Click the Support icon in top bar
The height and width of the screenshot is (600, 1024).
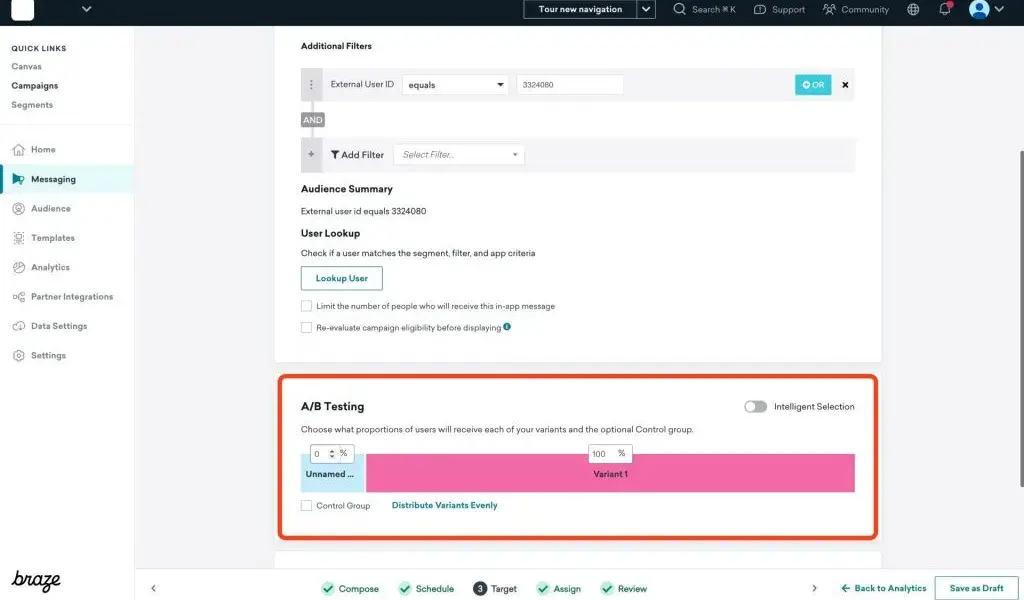click(760, 10)
